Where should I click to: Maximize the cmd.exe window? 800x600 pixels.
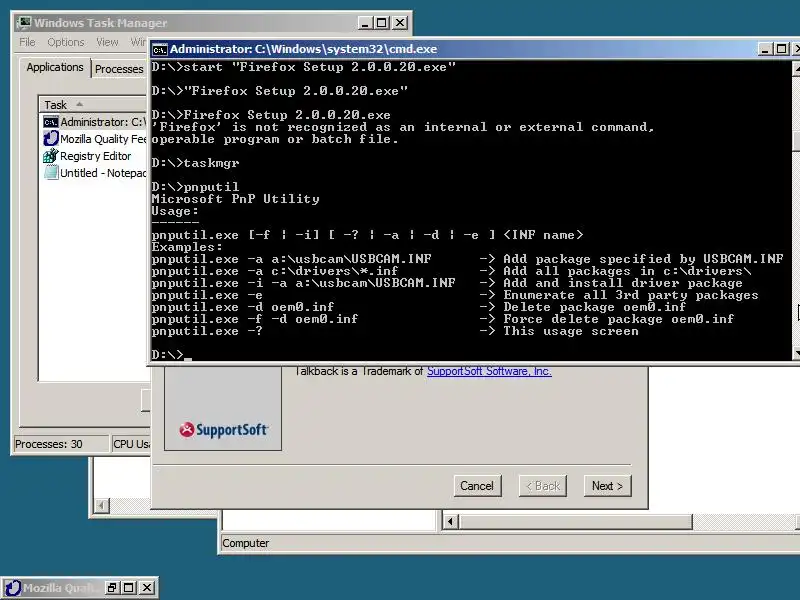pyautogui.click(x=782, y=49)
